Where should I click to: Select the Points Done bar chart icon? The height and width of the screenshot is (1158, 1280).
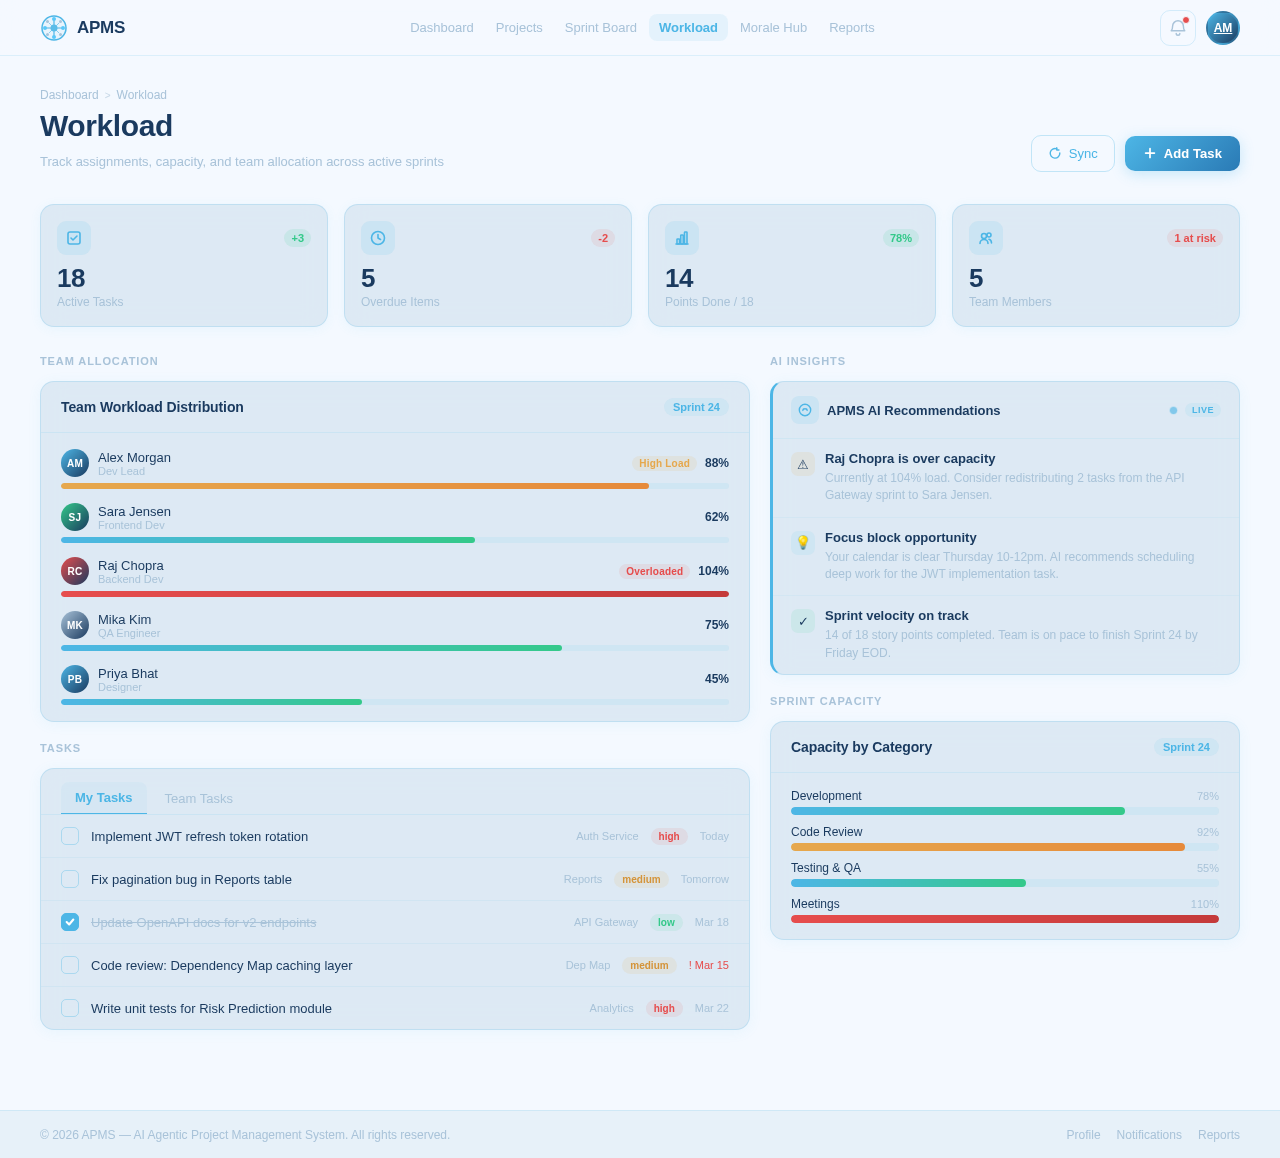[682, 238]
